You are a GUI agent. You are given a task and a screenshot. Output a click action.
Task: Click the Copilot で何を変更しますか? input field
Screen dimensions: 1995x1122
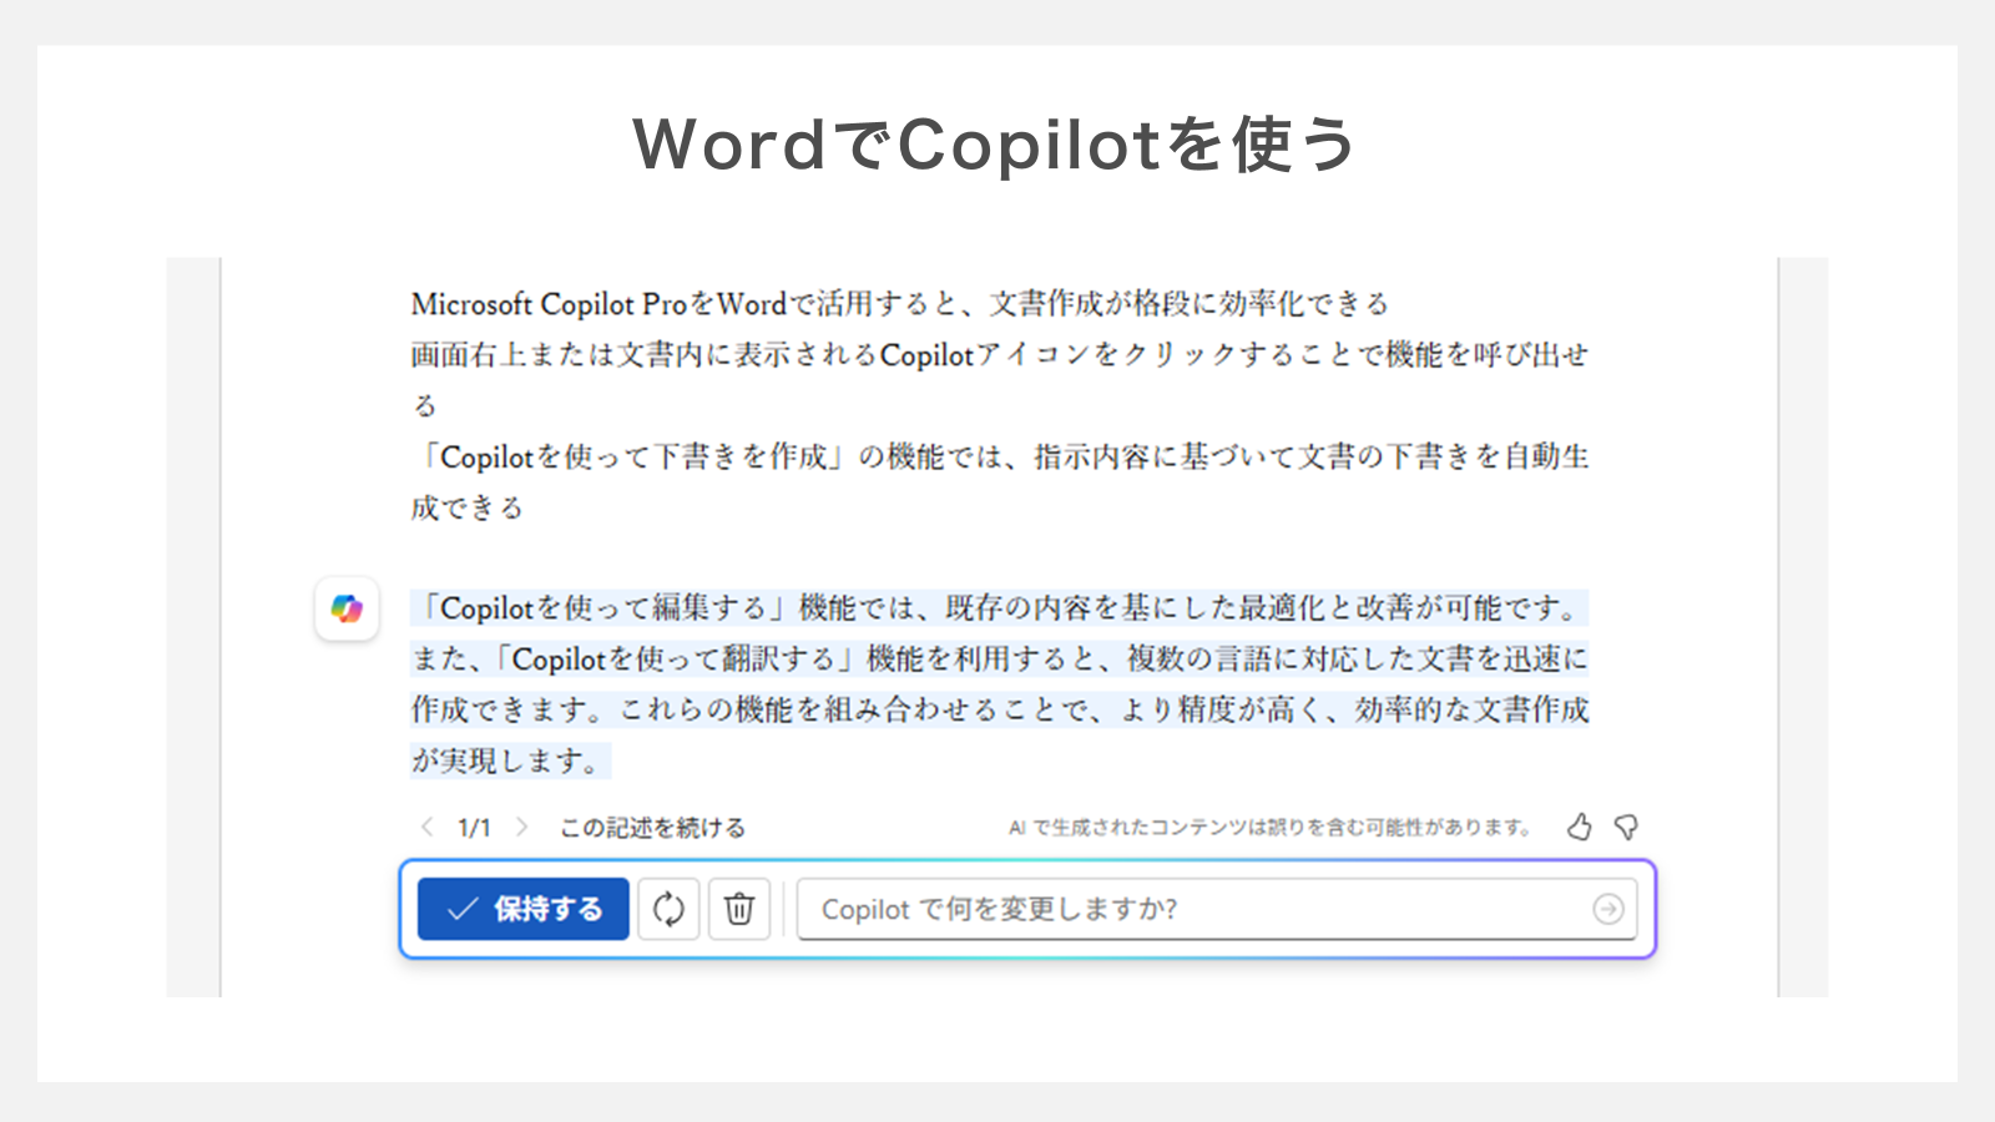pyautogui.click(x=1216, y=909)
